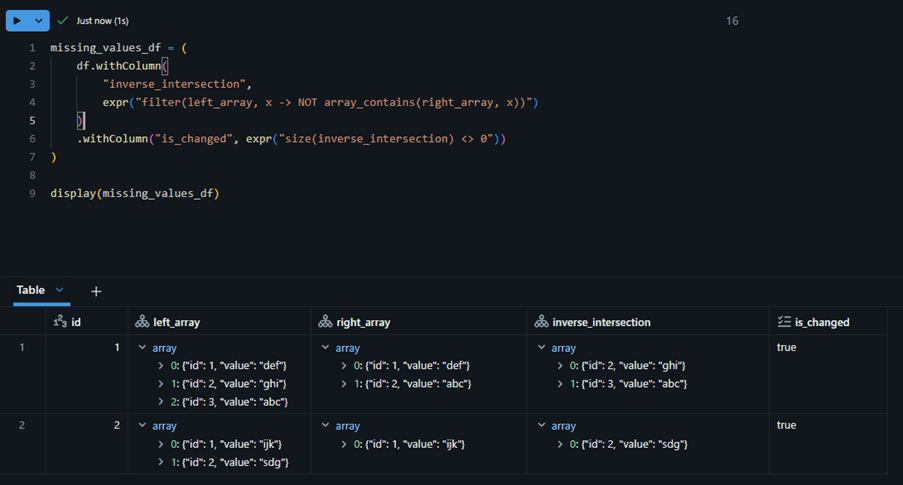Run the notebook cell with play button

click(17, 20)
